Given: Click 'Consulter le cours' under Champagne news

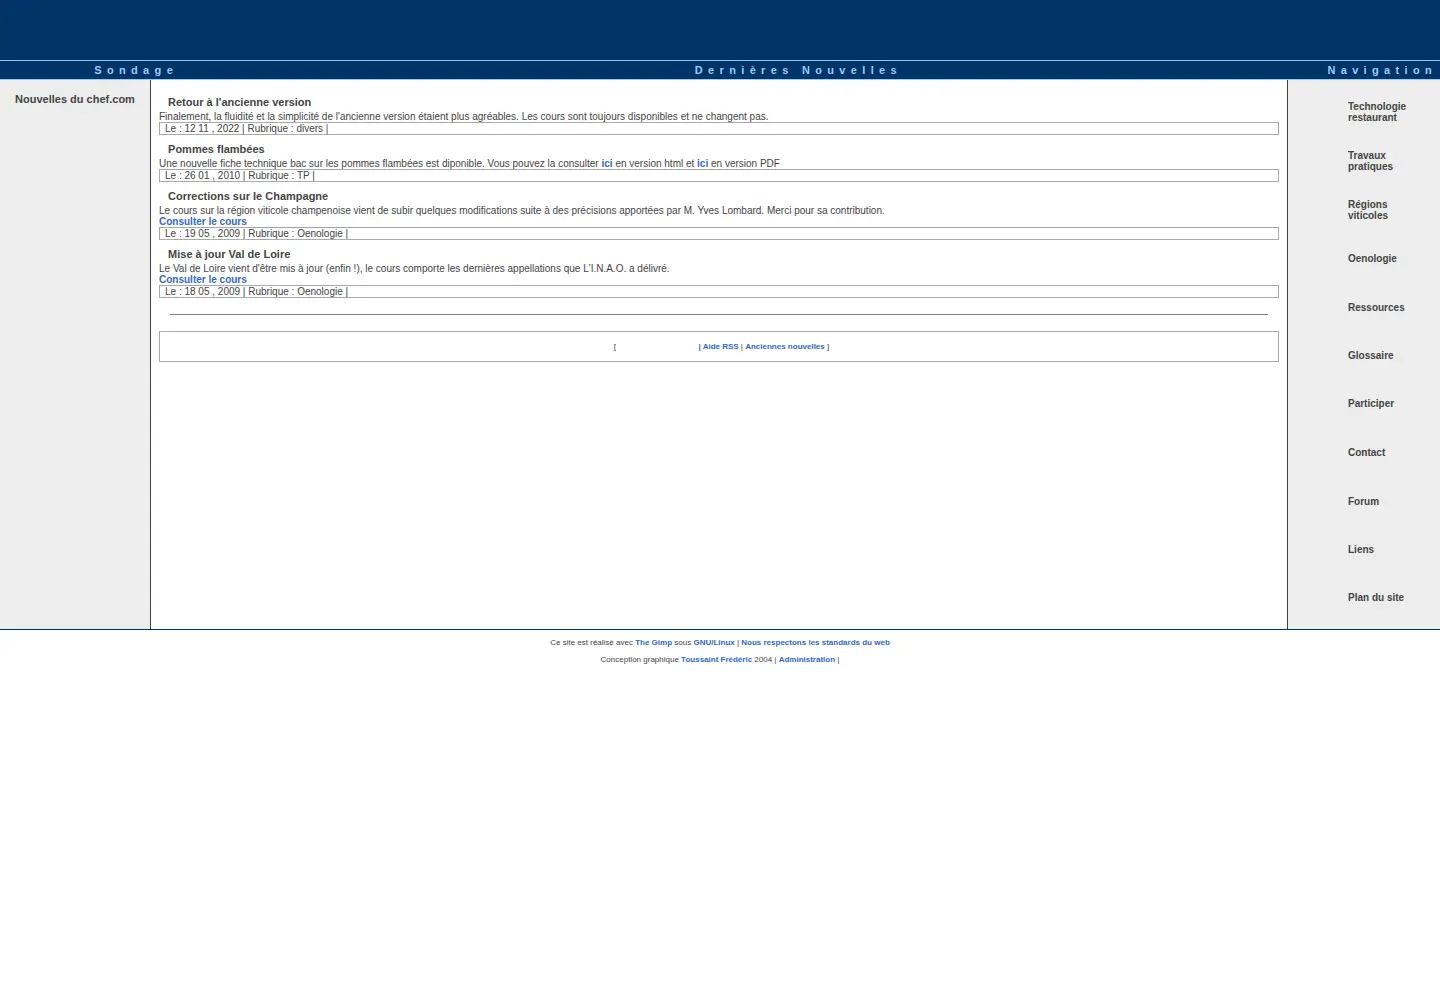Looking at the screenshot, I should (x=203, y=222).
